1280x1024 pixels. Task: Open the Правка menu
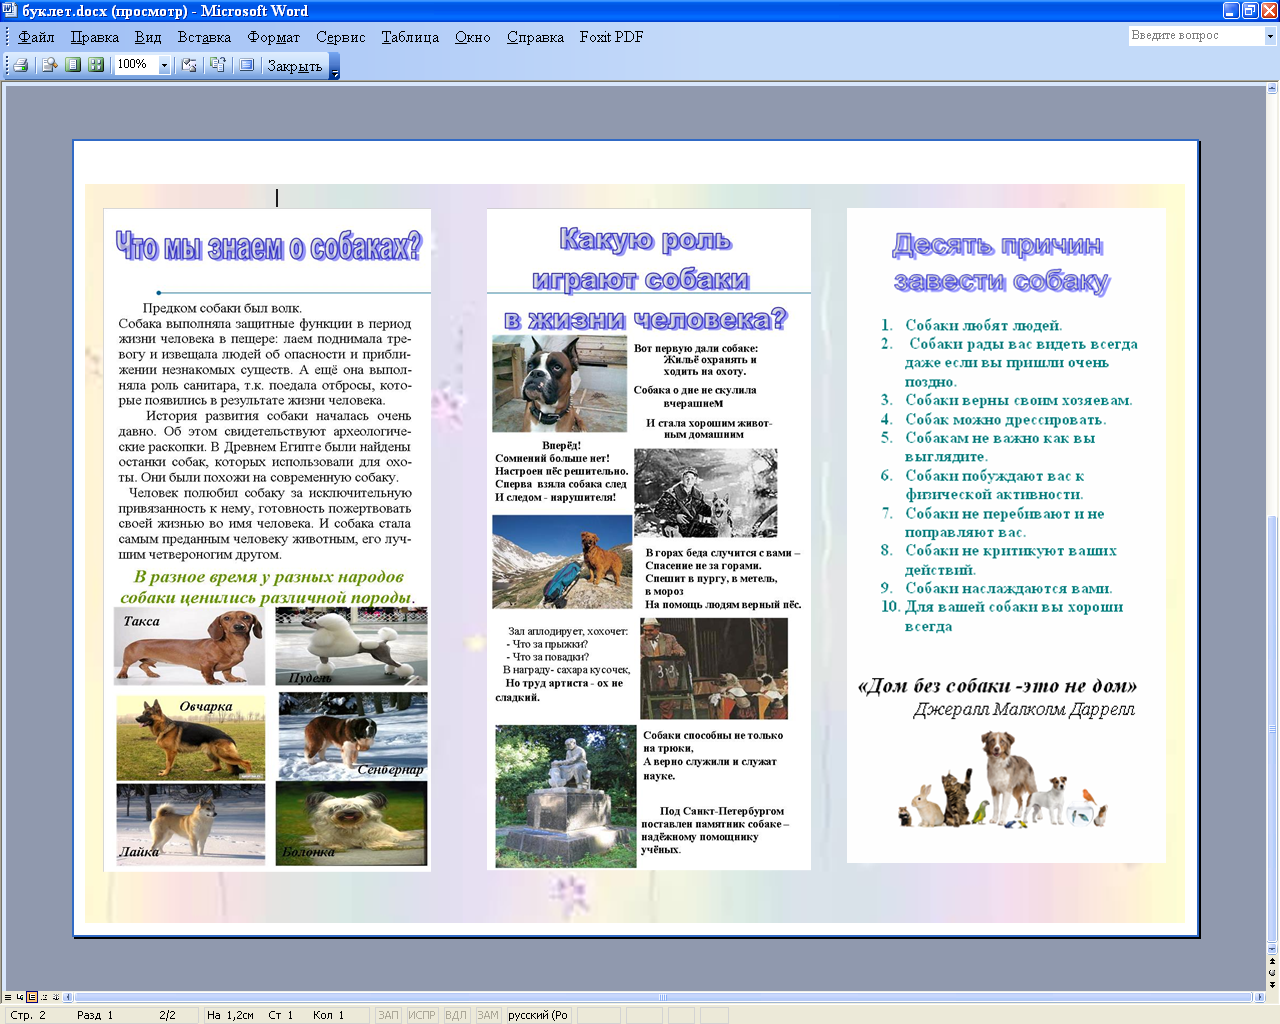pos(95,37)
